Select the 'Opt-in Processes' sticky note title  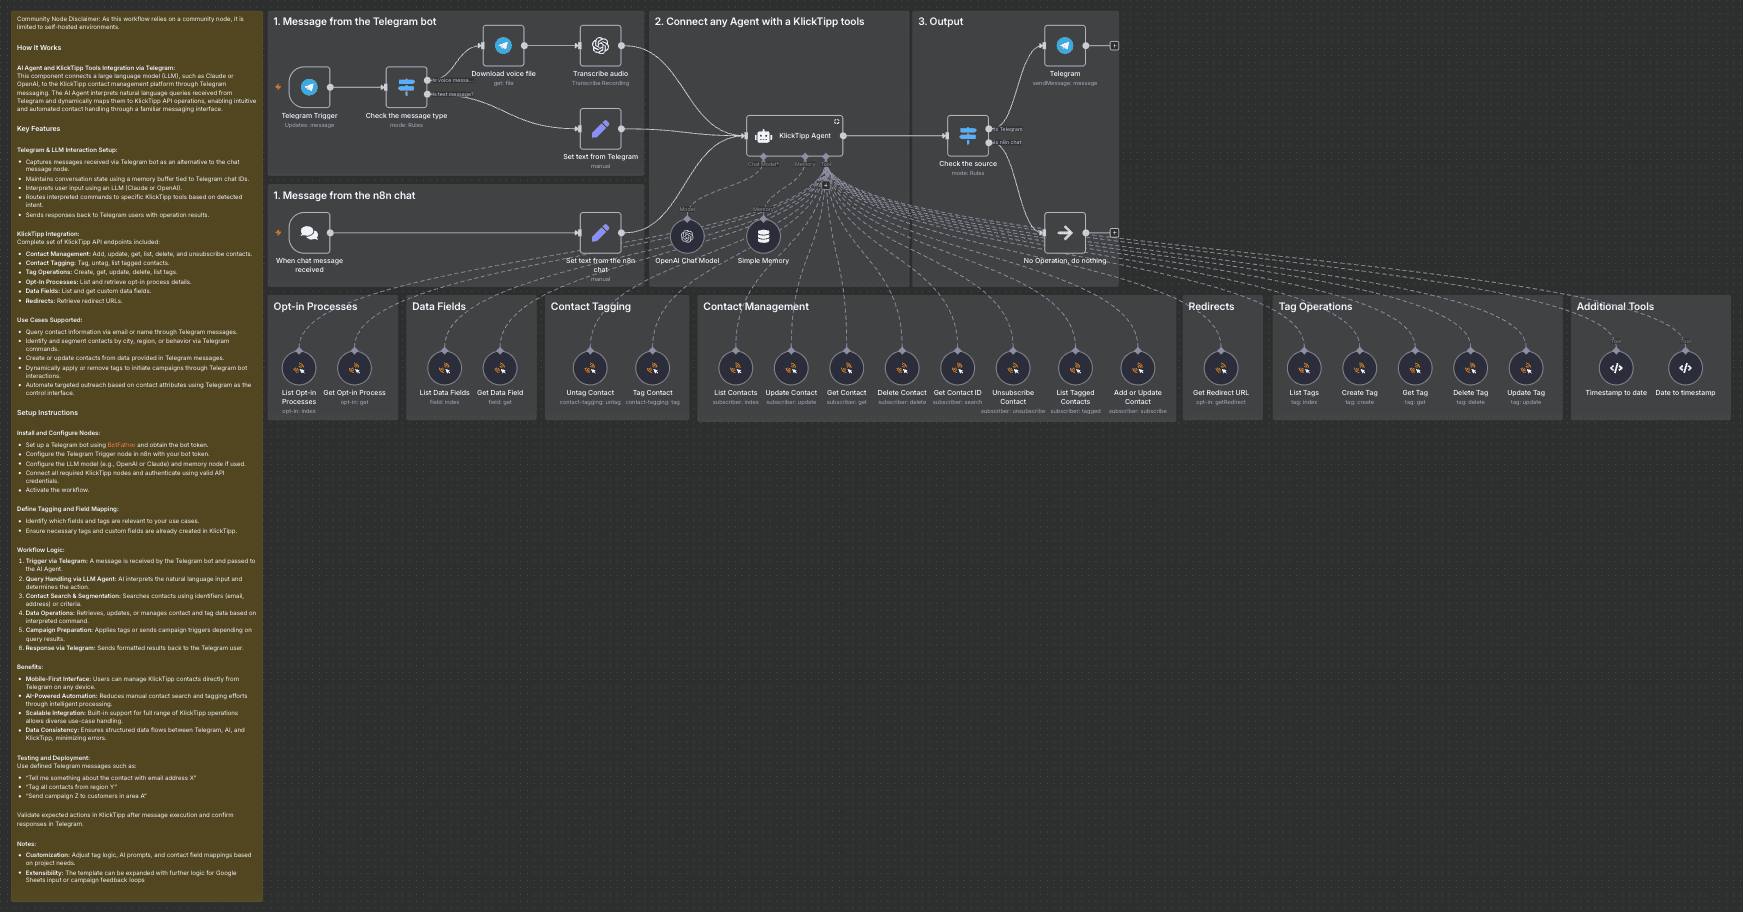click(315, 307)
